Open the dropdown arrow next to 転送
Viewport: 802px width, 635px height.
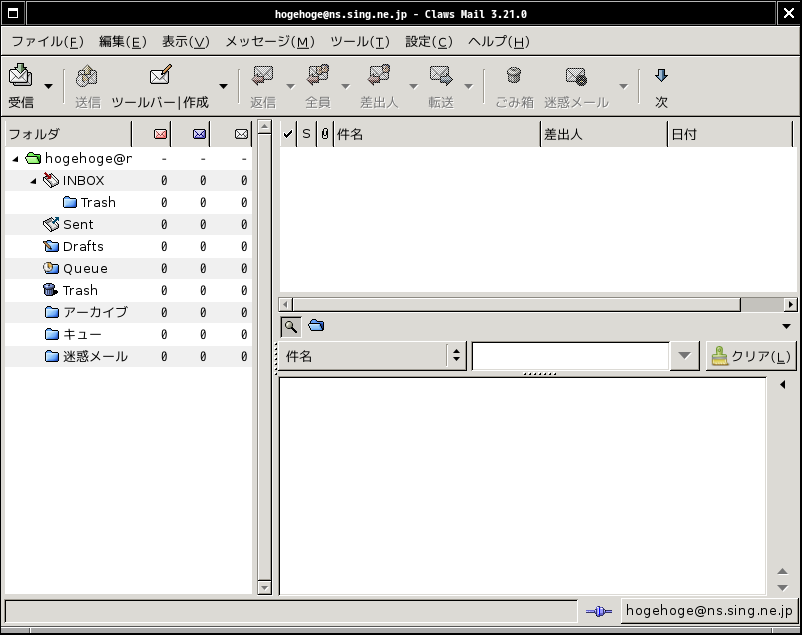coord(469,86)
